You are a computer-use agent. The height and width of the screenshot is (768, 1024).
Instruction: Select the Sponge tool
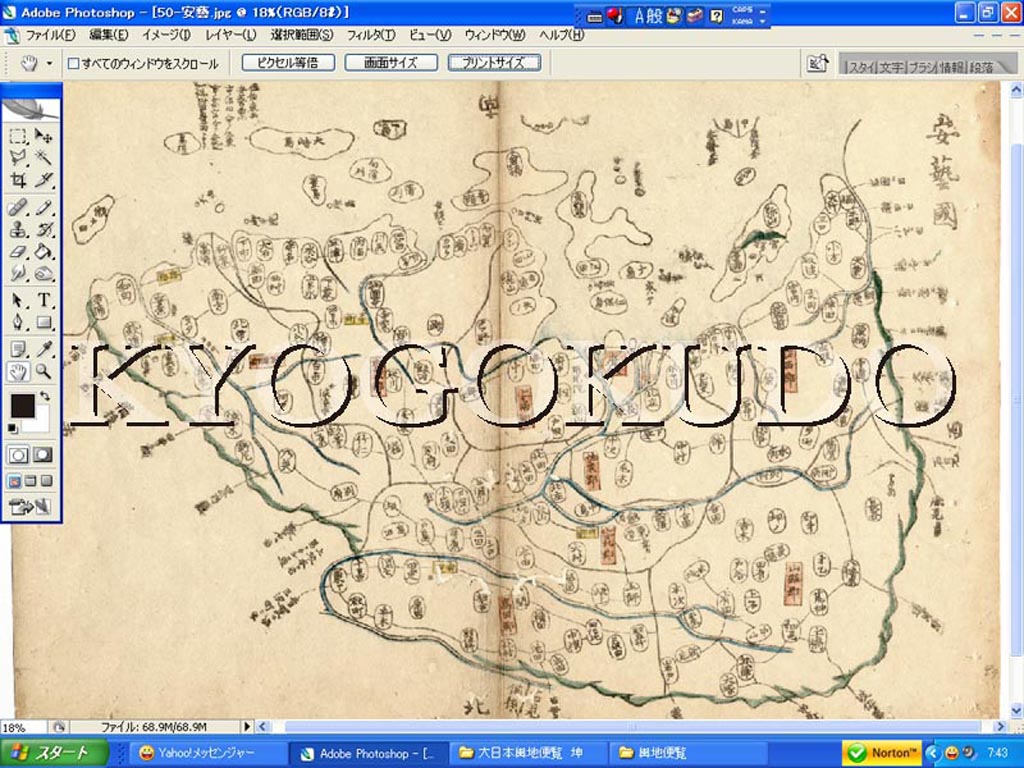(x=43, y=273)
